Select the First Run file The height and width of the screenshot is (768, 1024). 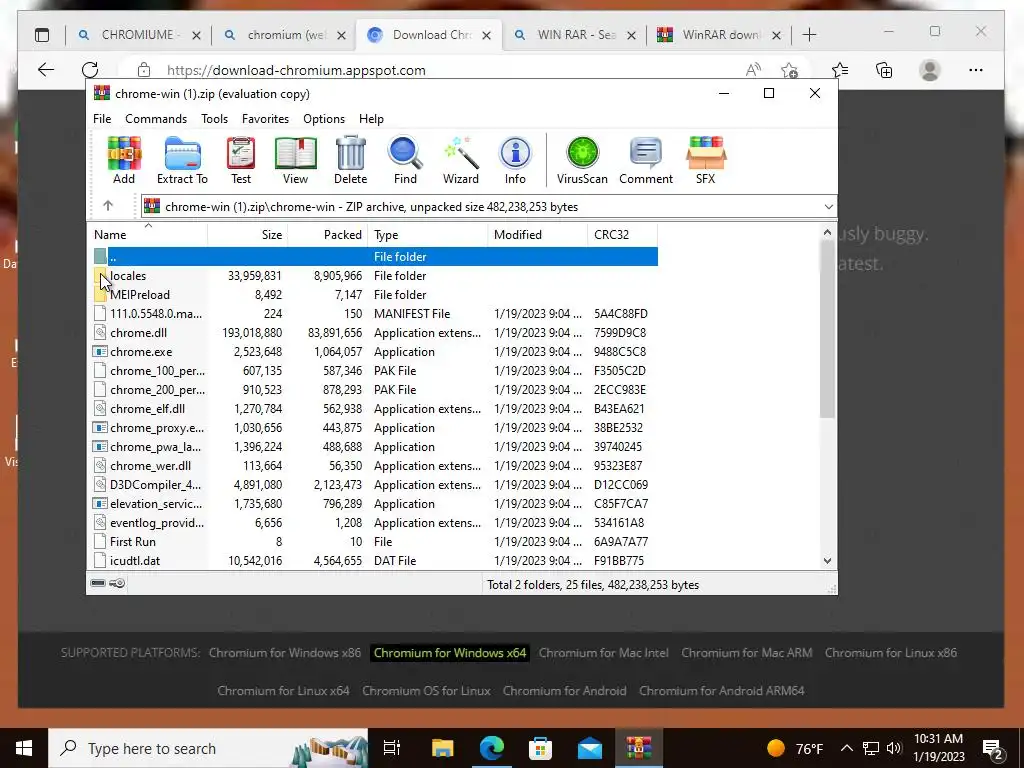pos(373,541)
